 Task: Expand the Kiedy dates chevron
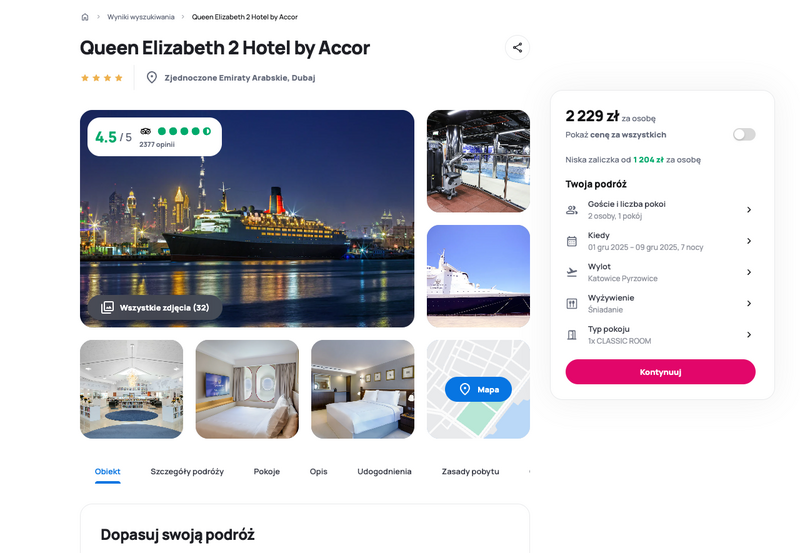[x=749, y=241]
